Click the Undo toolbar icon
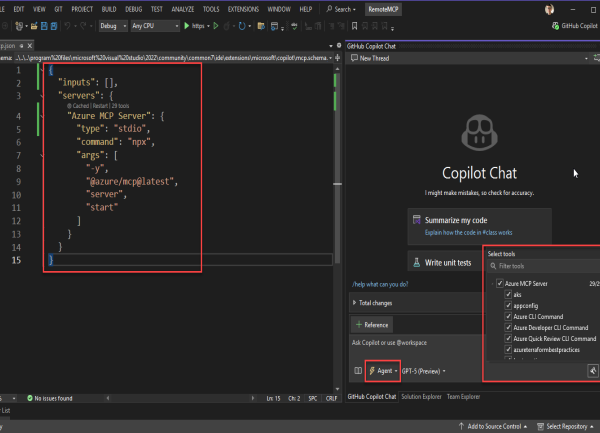 pos(67,26)
